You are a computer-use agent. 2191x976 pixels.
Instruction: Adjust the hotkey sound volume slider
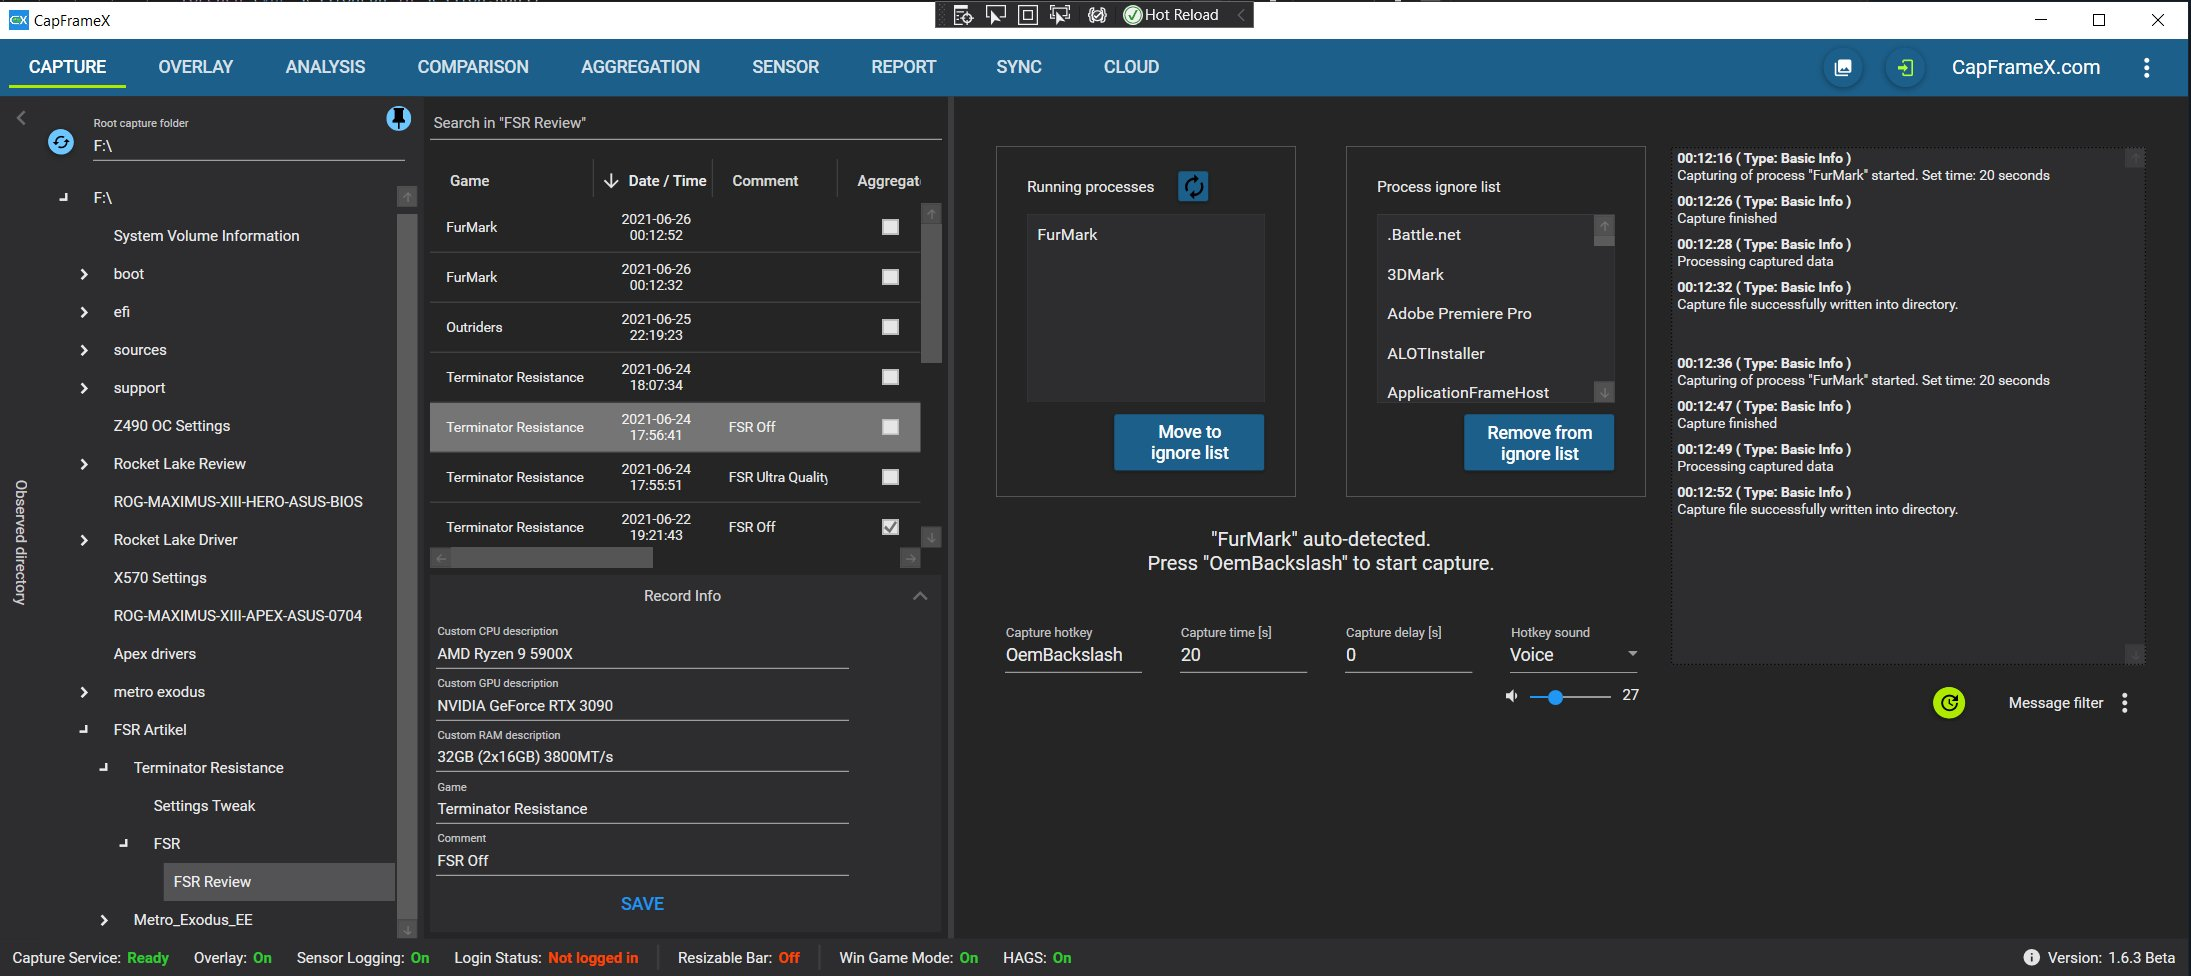pyautogui.click(x=1569, y=697)
